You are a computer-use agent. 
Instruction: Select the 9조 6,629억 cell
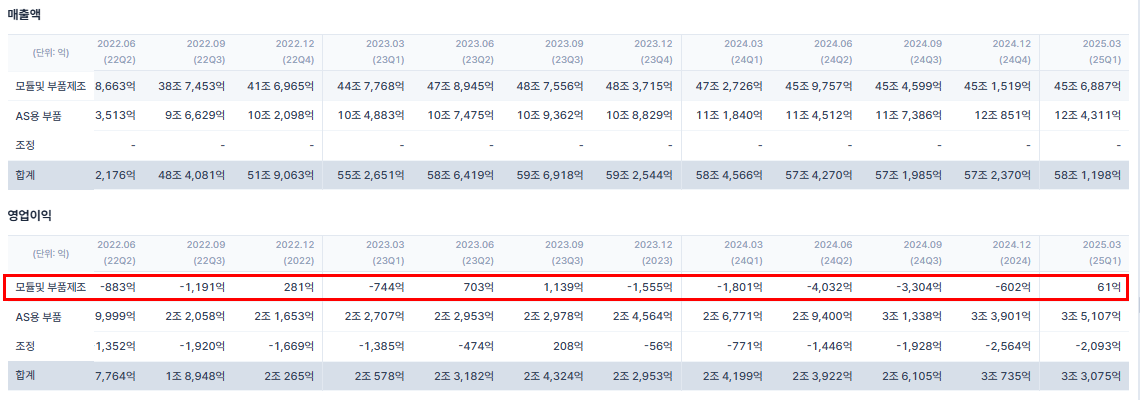click(195, 115)
